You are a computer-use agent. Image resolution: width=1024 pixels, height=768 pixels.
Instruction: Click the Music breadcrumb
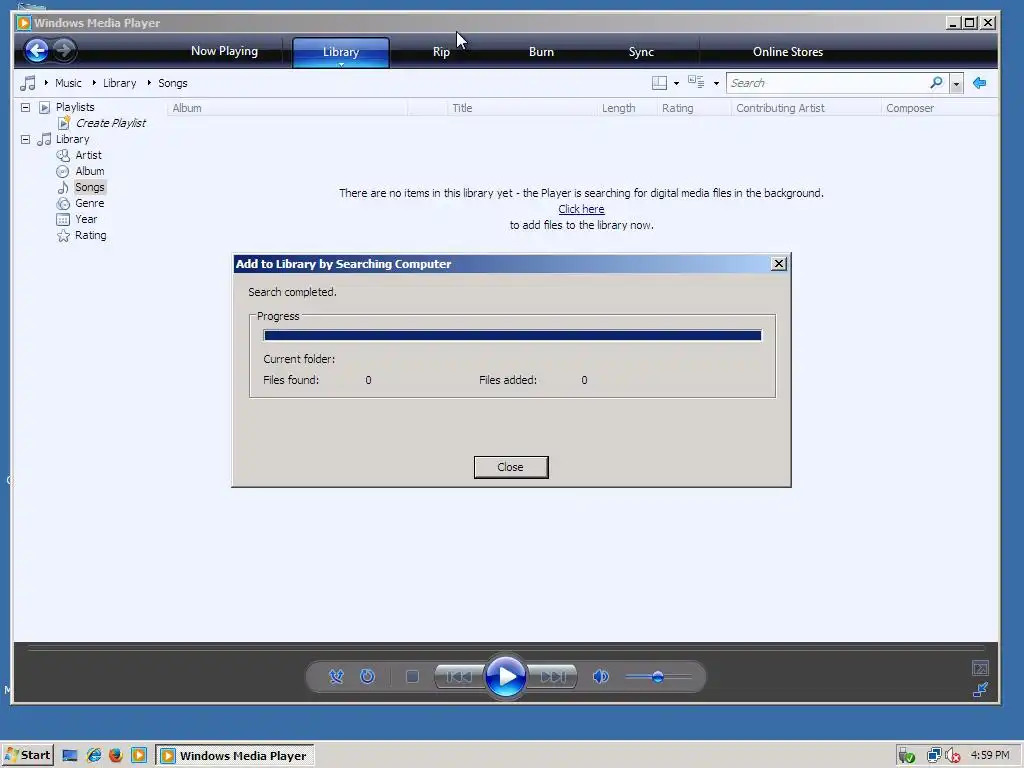69,83
